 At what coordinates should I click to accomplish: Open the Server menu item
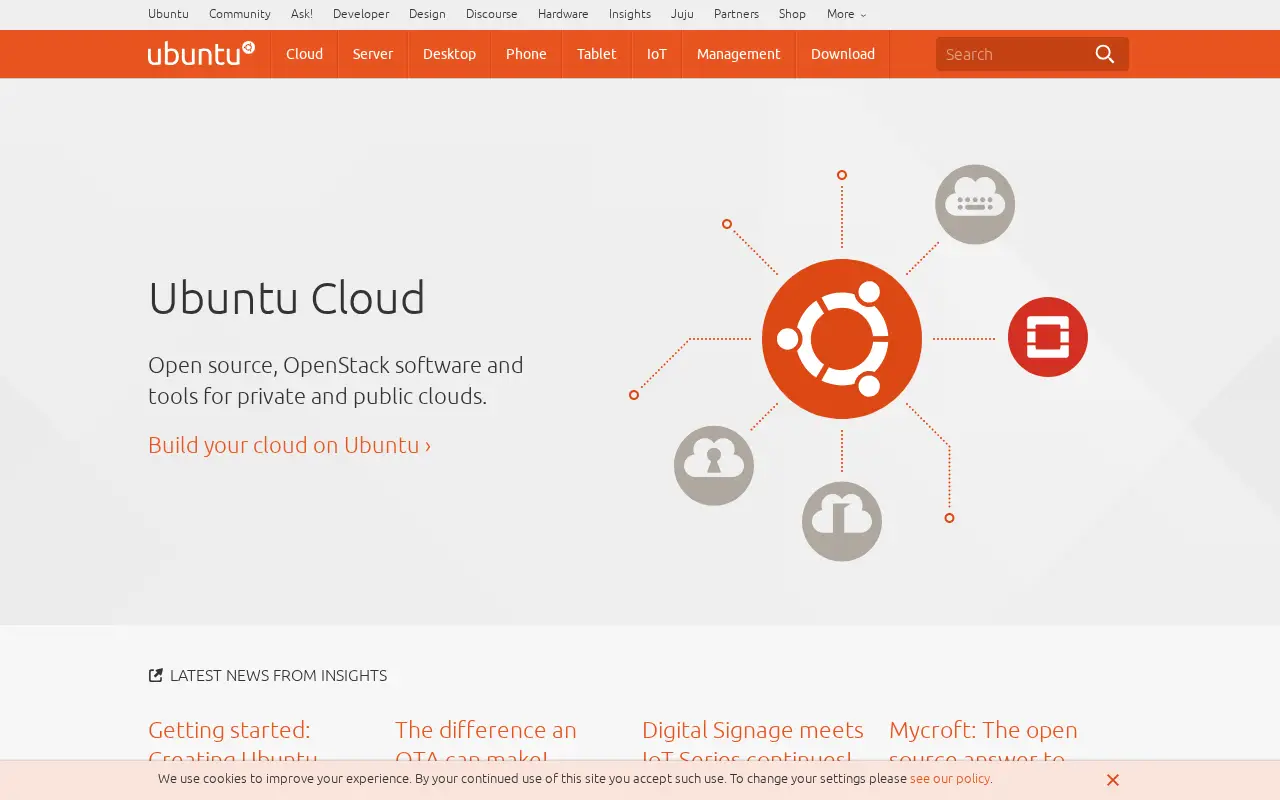373,54
